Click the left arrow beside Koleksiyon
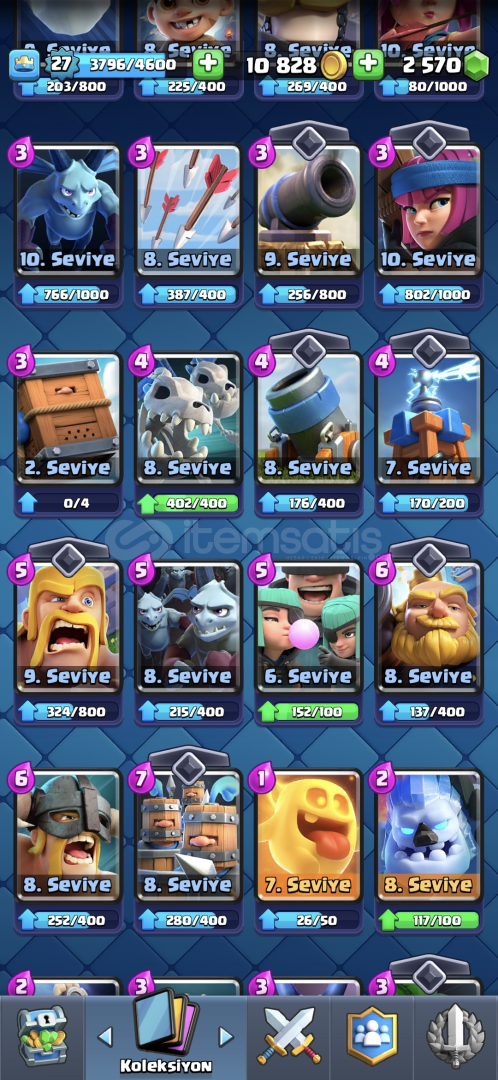Image resolution: width=498 pixels, height=1080 pixels. coord(105,1036)
